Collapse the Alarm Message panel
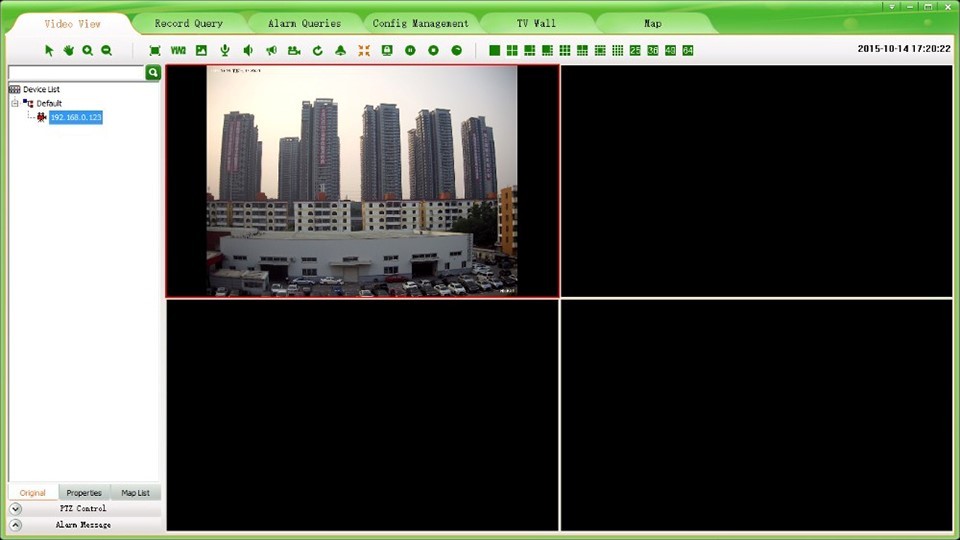 pyautogui.click(x=15, y=525)
